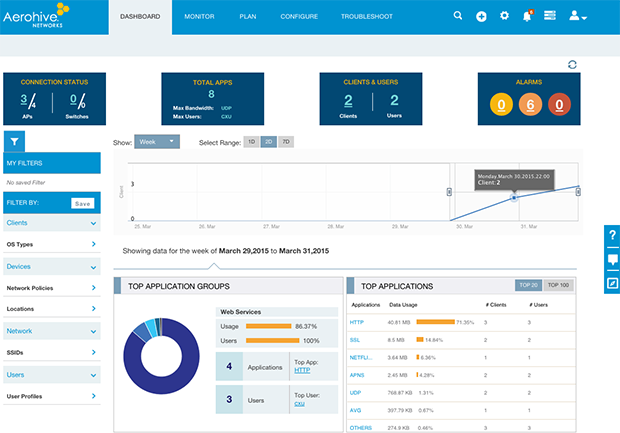Switch to the TOP 100 applications toggle

557,285
